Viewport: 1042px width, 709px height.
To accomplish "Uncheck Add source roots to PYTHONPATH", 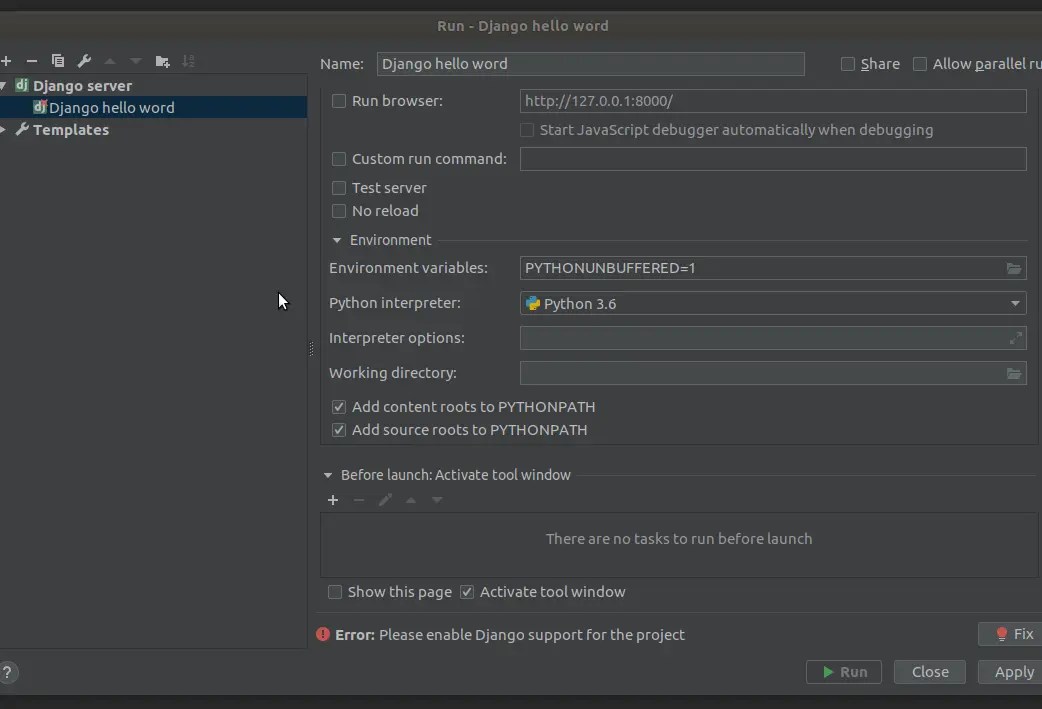I will (x=338, y=429).
